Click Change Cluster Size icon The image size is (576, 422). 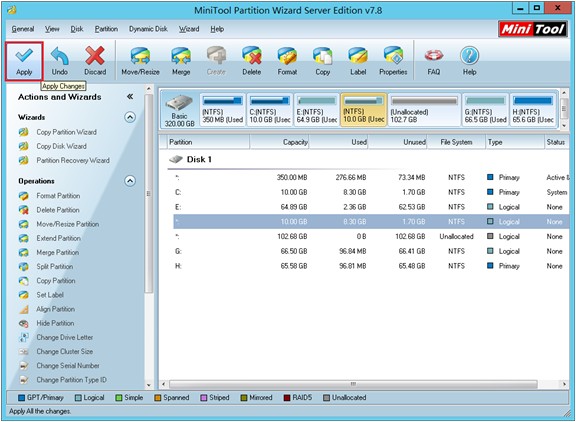24,352
